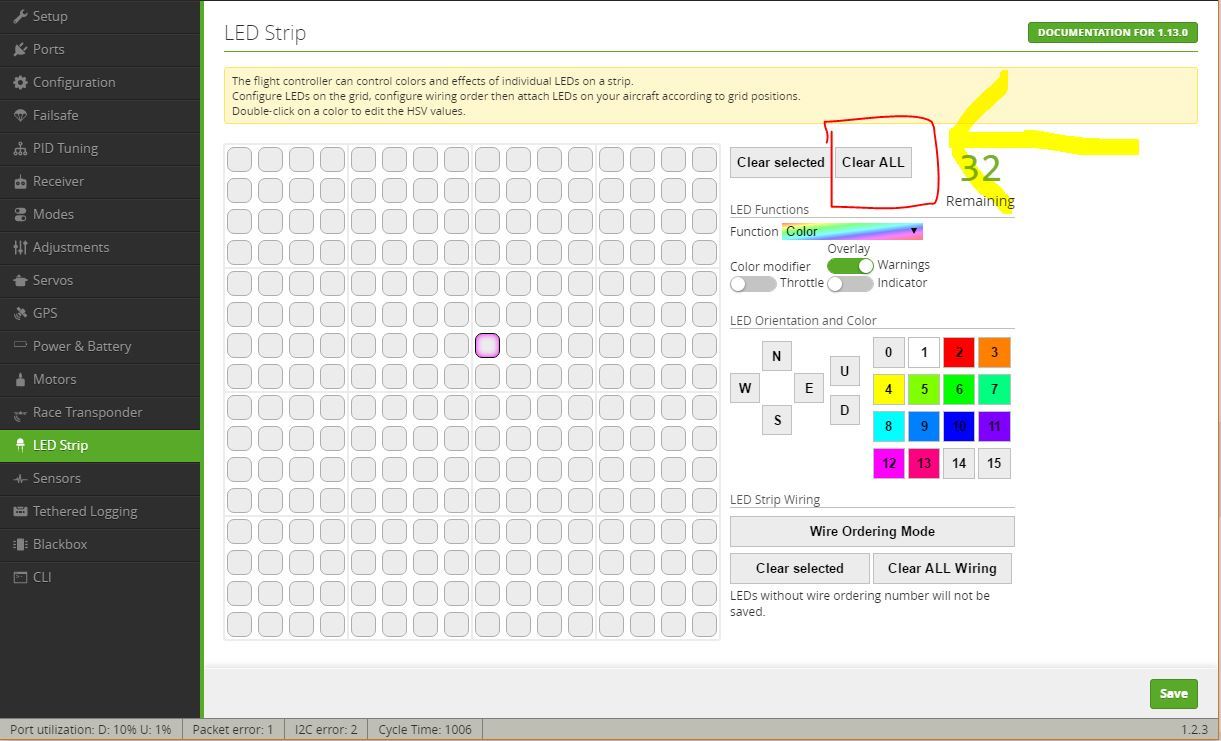Click the I2C error: 2 status
The width and height of the screenshot is (1221, 741).
(x=326, y=729)
